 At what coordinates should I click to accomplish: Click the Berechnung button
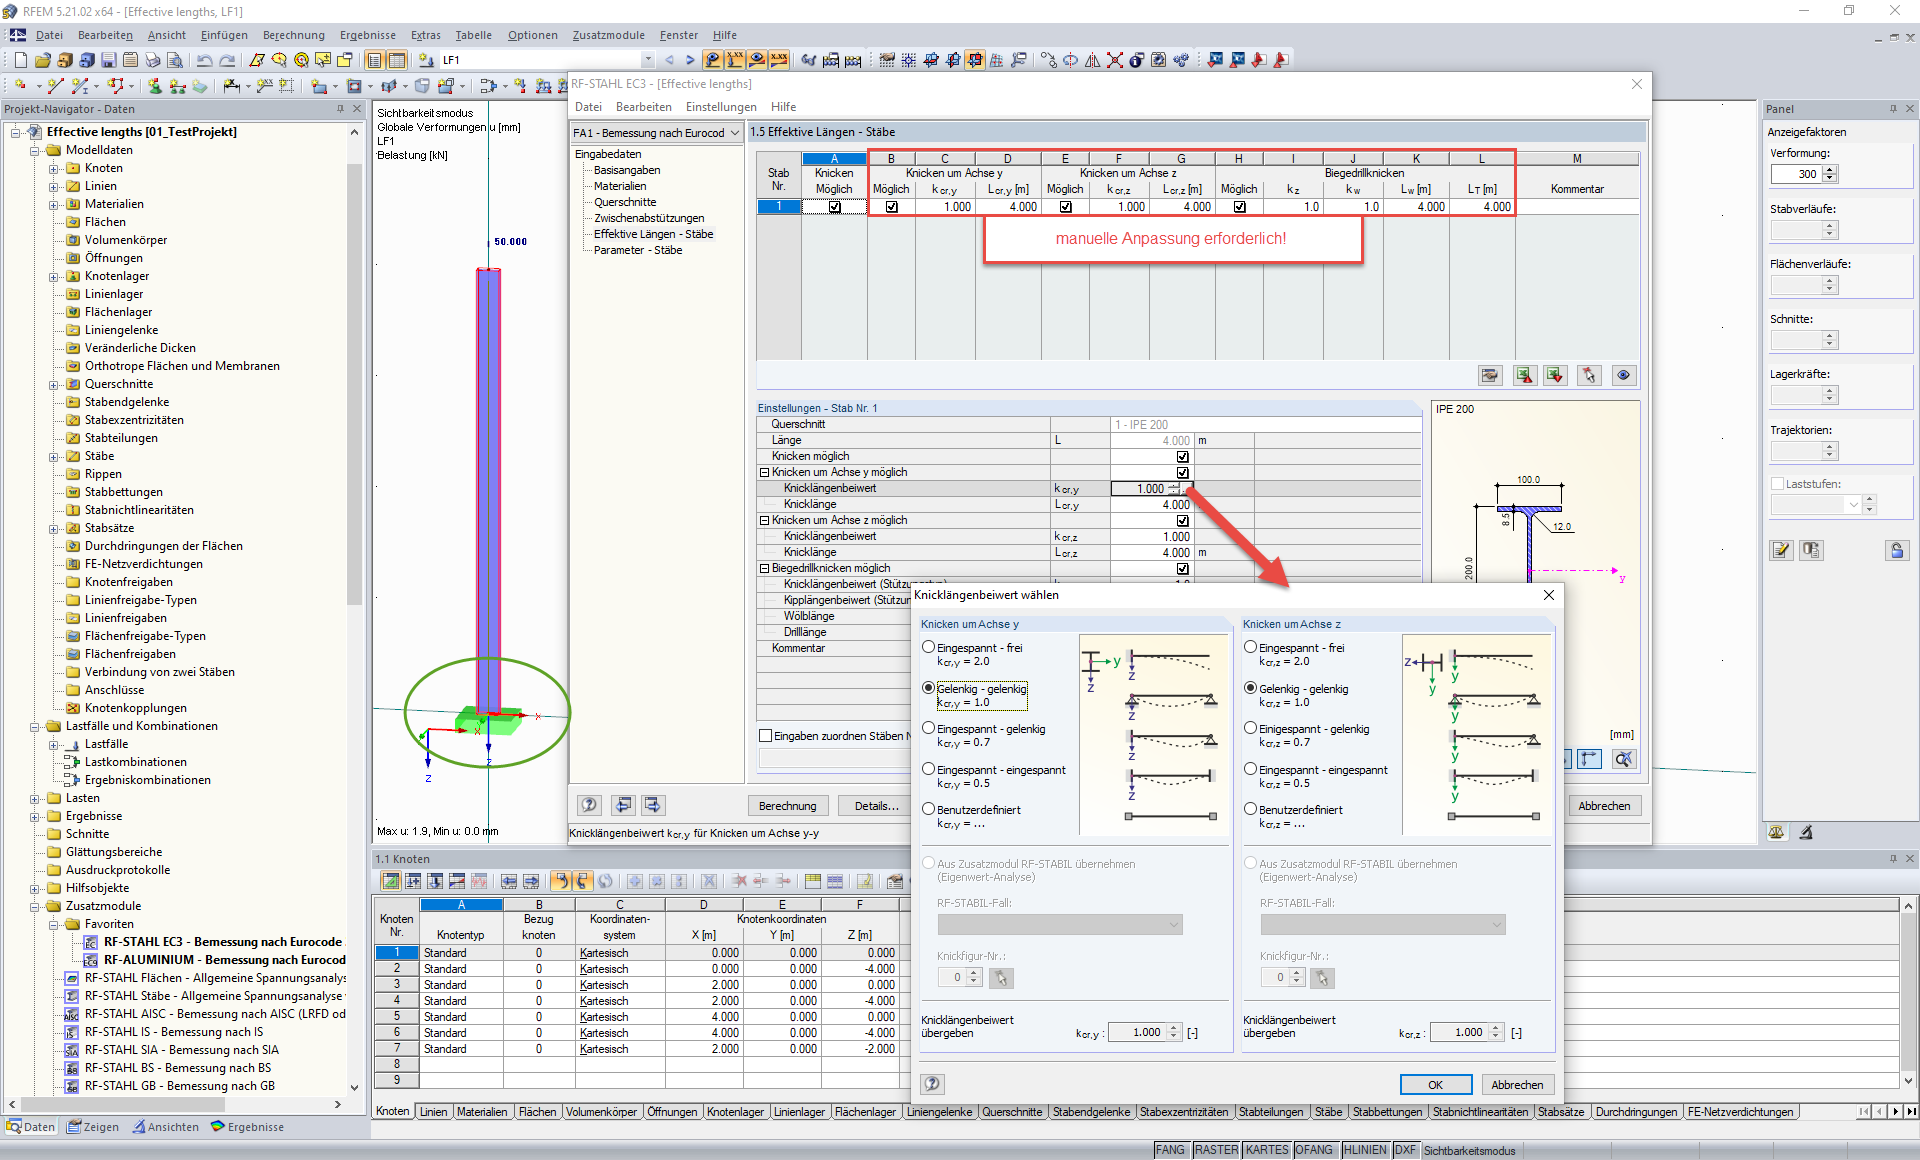point(787,806)
